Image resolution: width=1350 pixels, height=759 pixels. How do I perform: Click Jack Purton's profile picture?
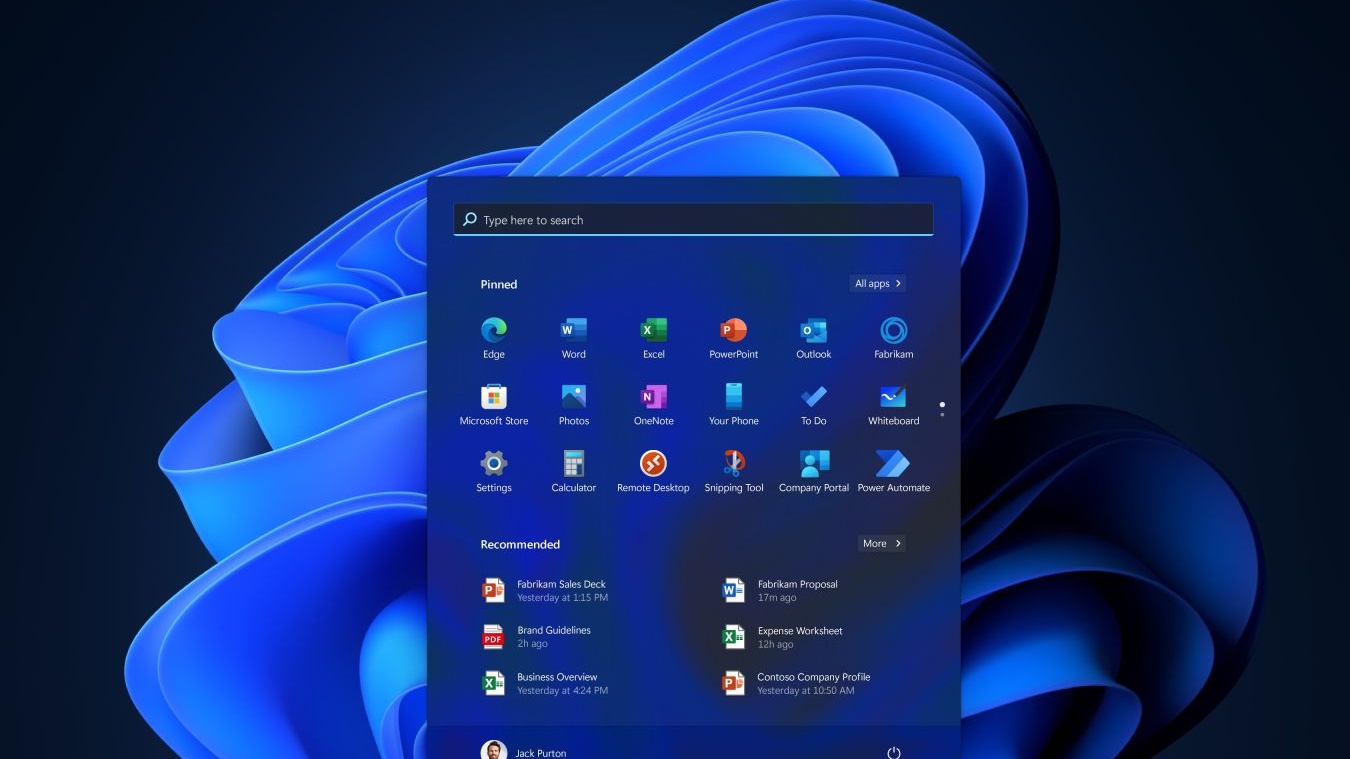494,751
